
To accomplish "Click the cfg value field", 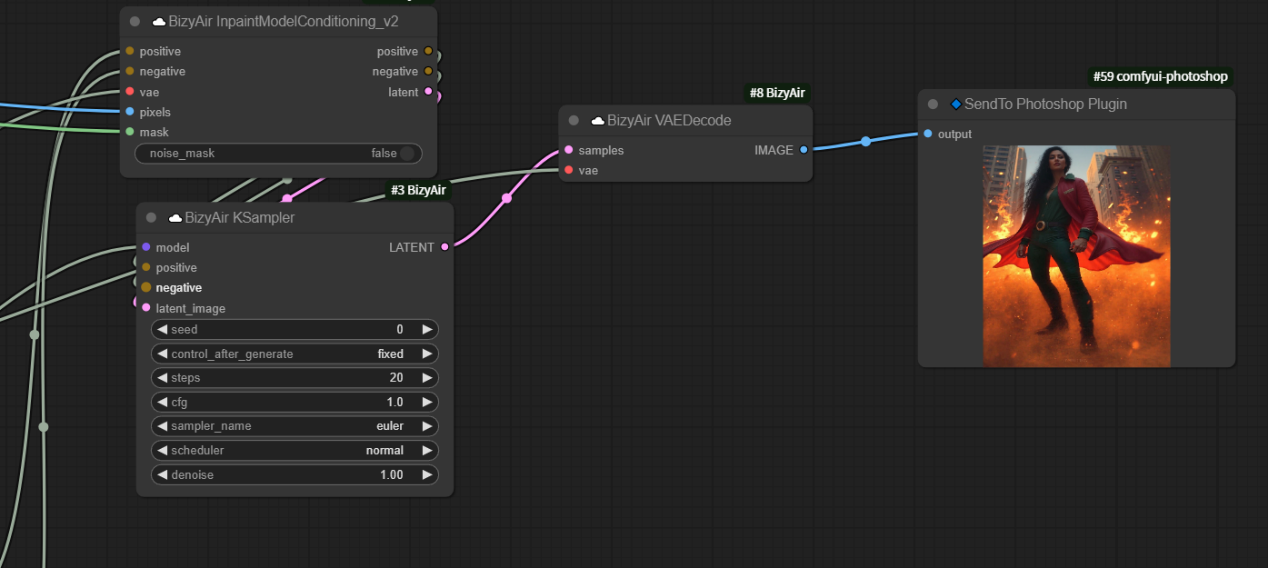I will (x=294, y=402).
